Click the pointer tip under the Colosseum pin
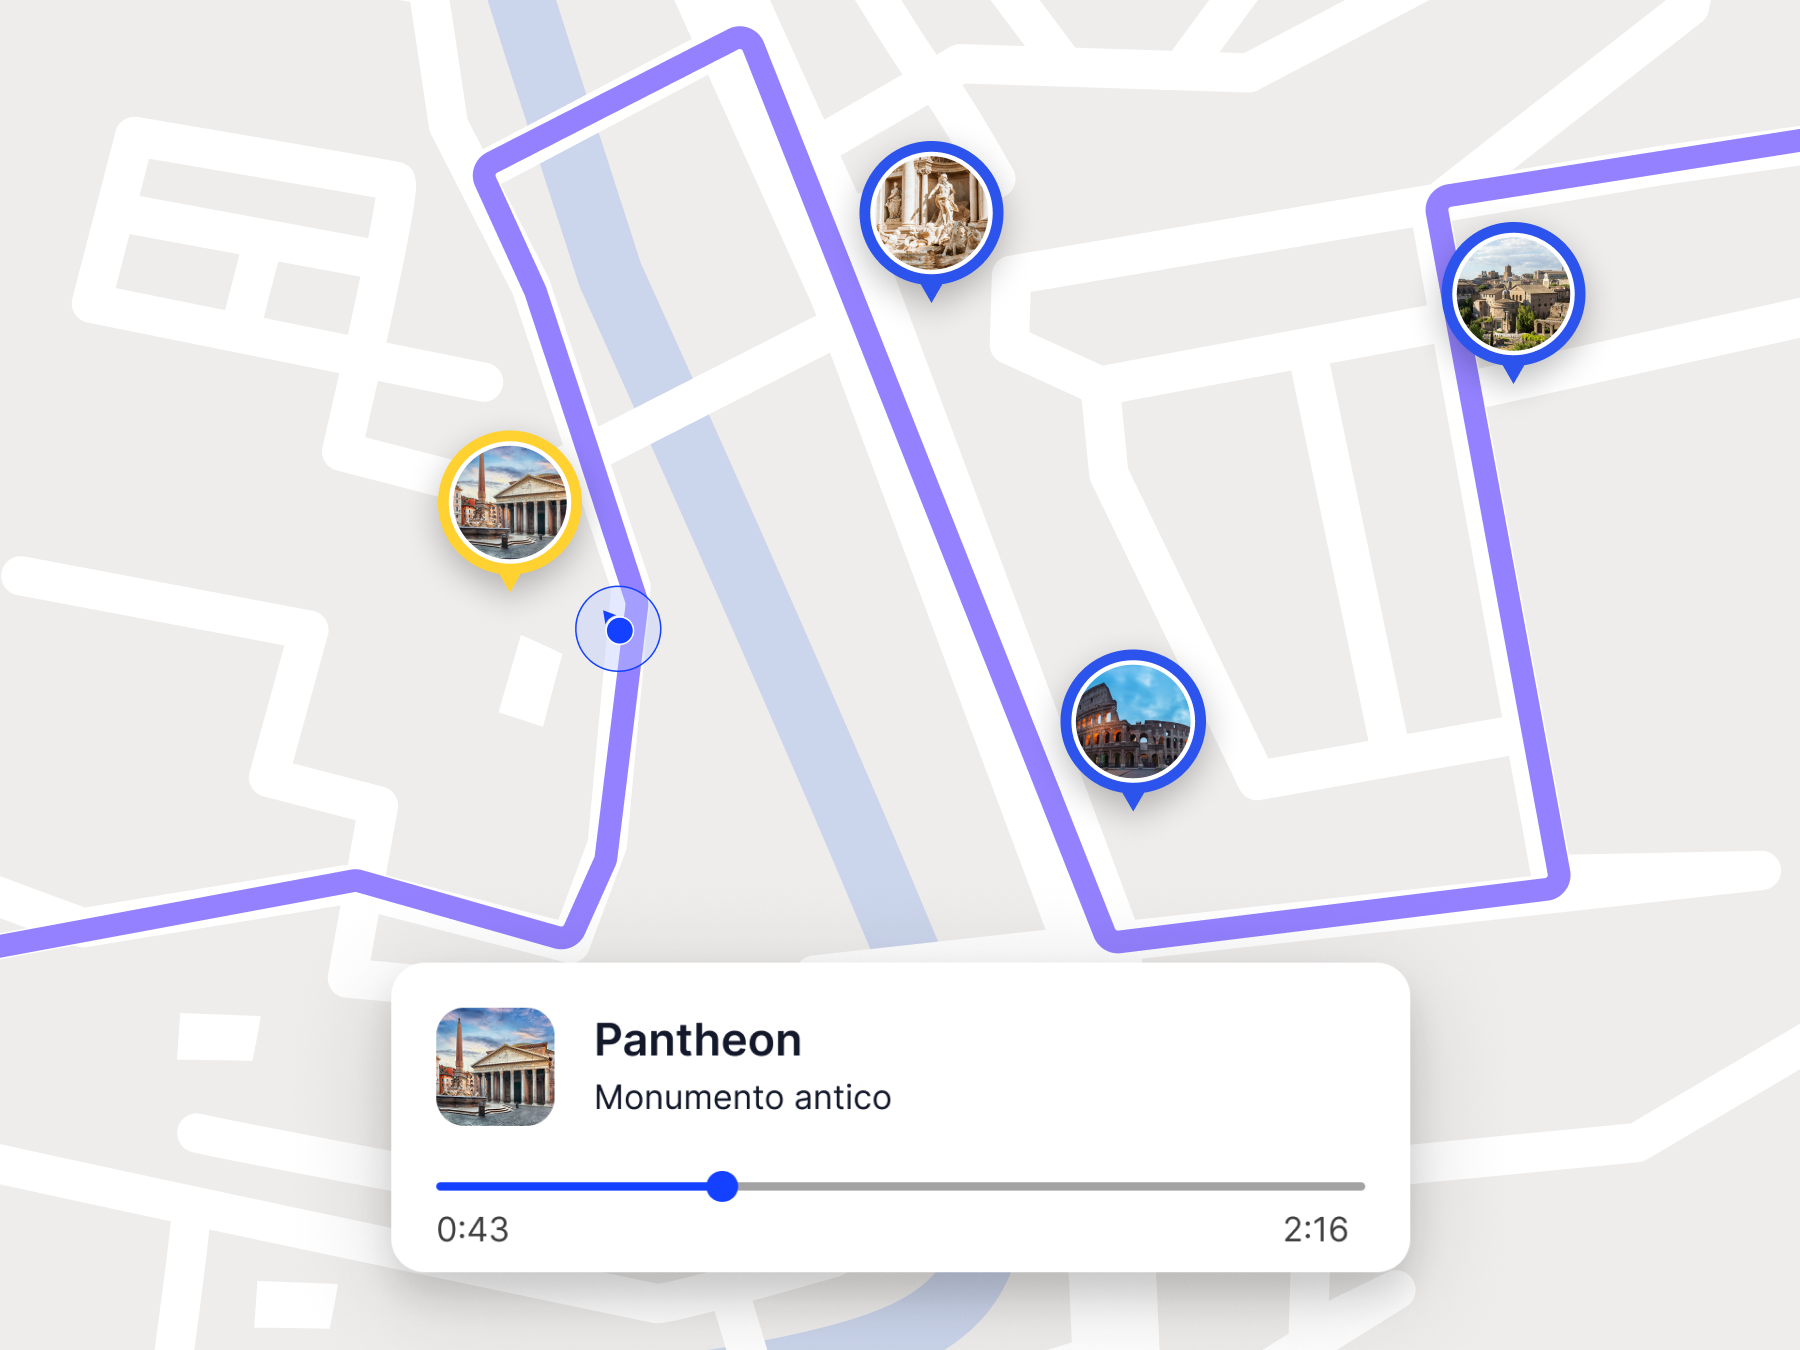The width and height of the screenshot is (1800, 1350). (x=1133, y=802)
